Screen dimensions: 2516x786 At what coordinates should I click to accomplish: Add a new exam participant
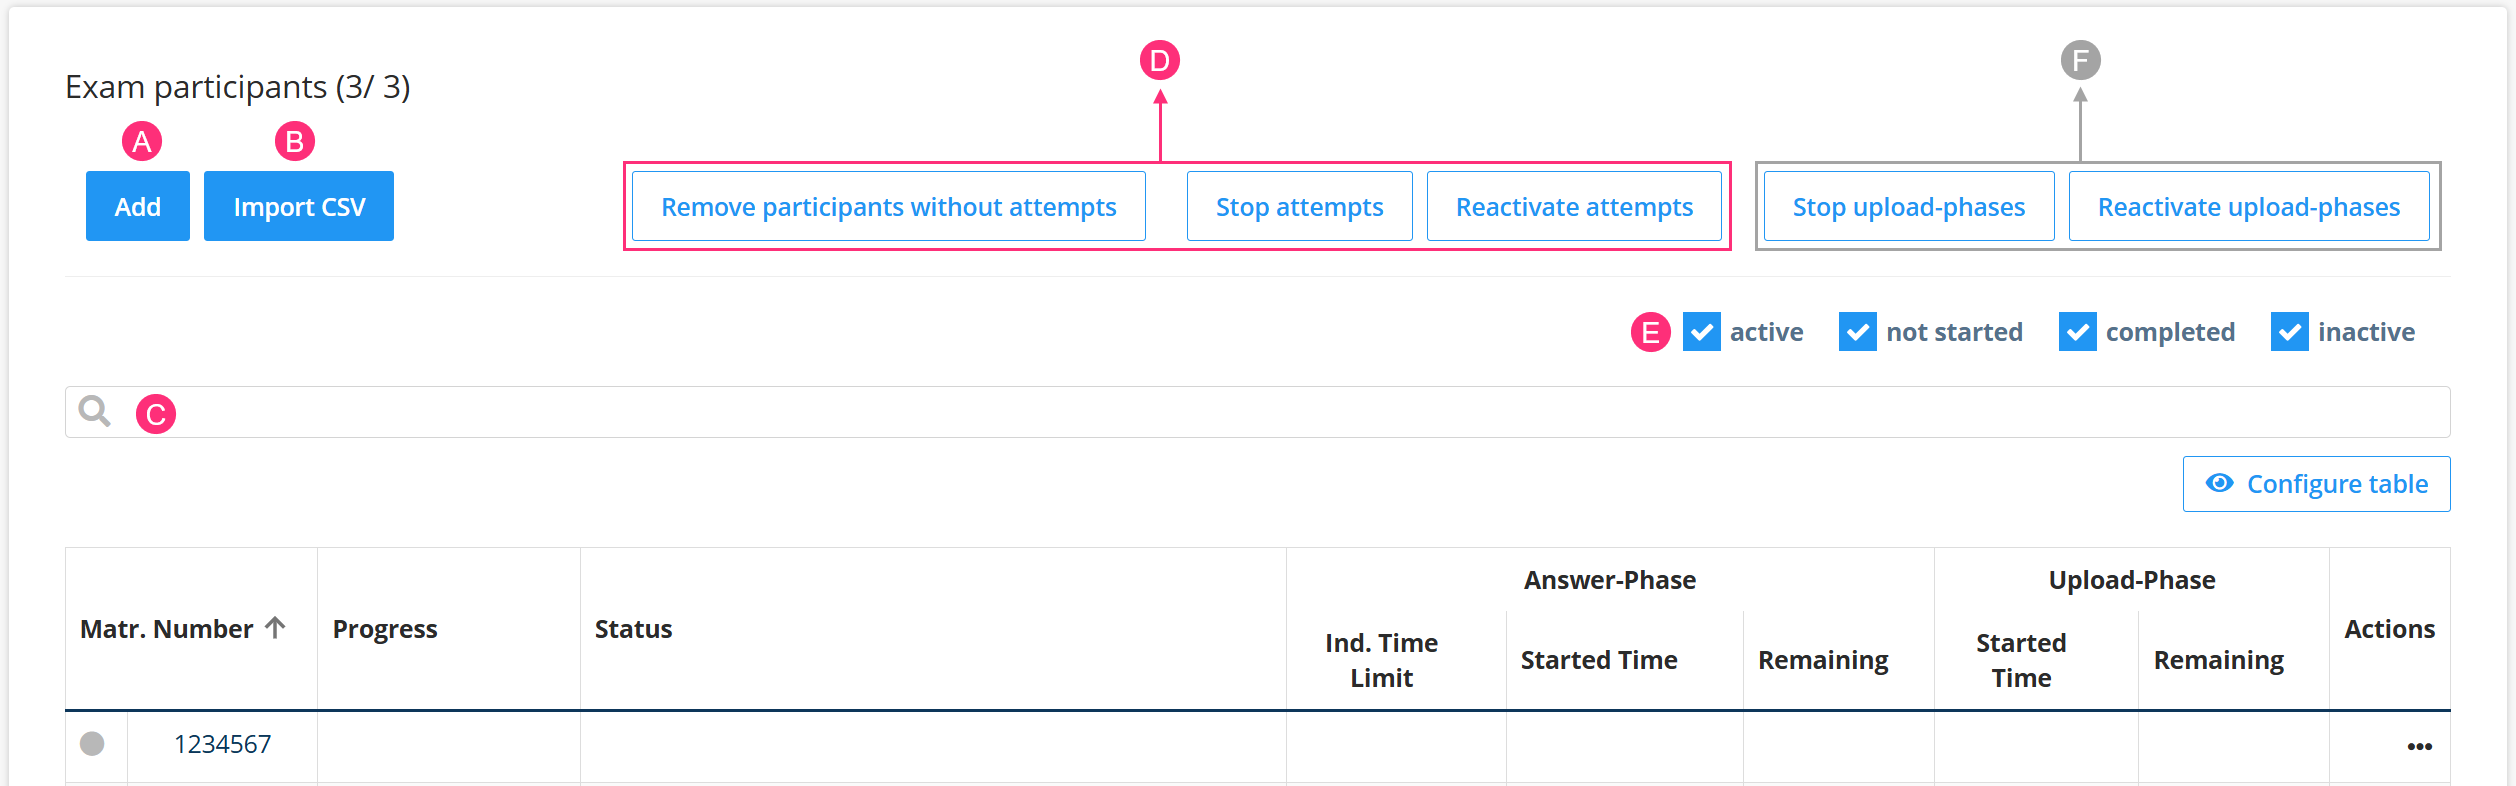tap(138, 207)
